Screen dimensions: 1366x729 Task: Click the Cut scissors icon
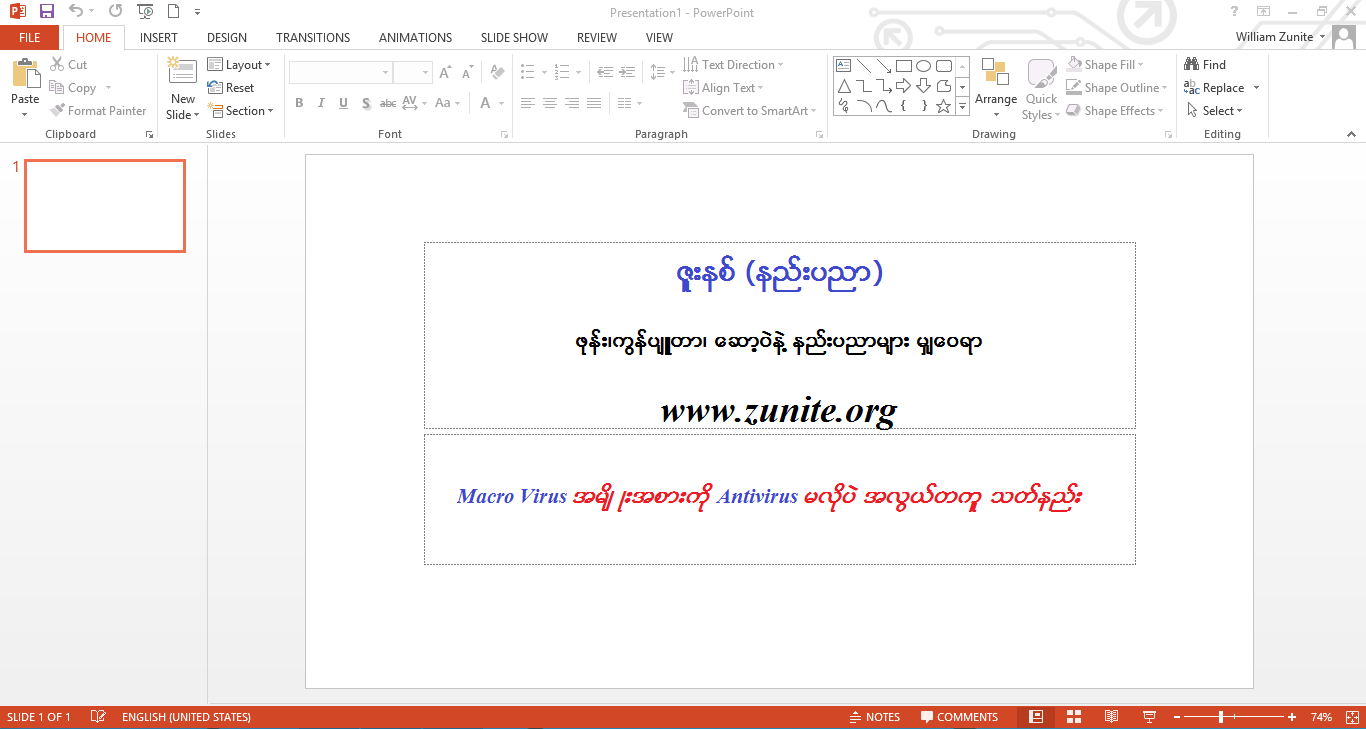coord(57,64)
